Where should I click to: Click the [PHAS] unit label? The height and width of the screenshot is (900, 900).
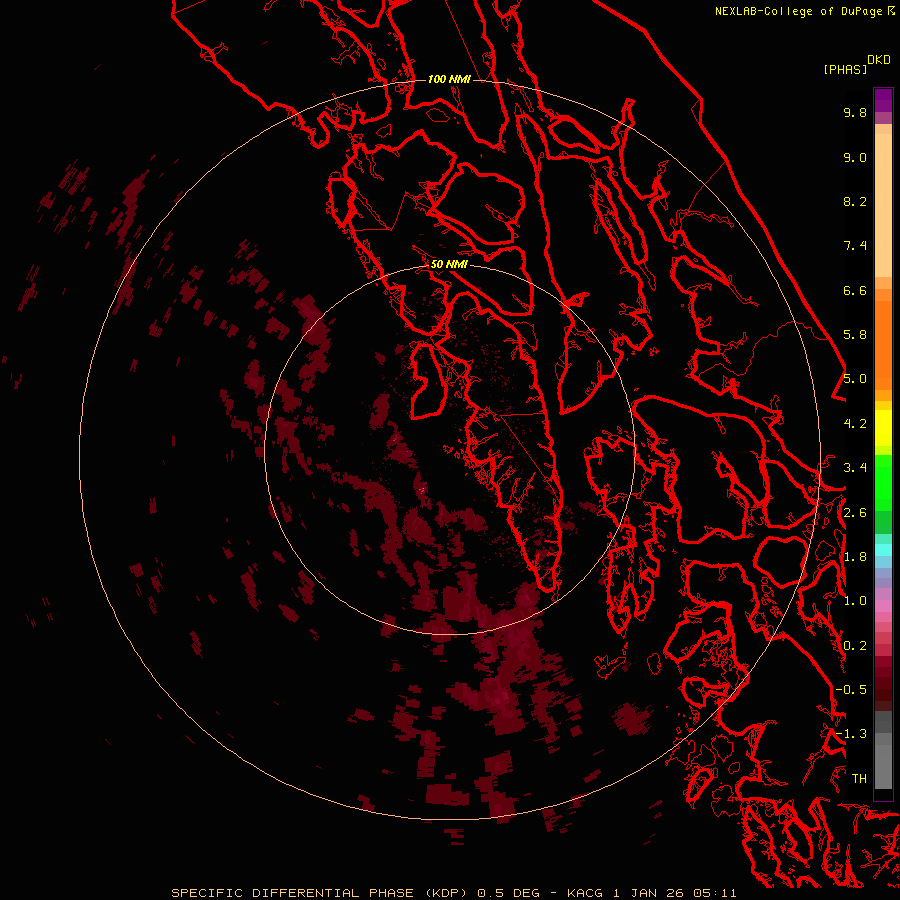(845, 70)
